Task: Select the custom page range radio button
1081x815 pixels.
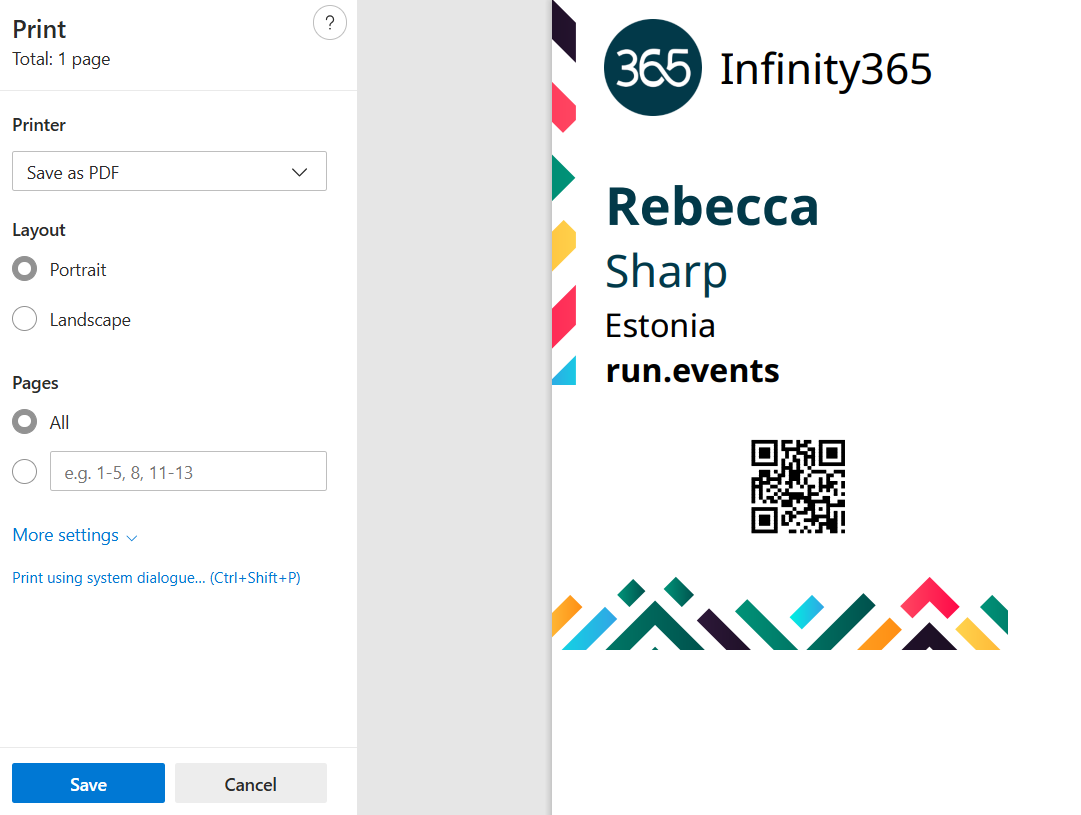Action: 25,472
